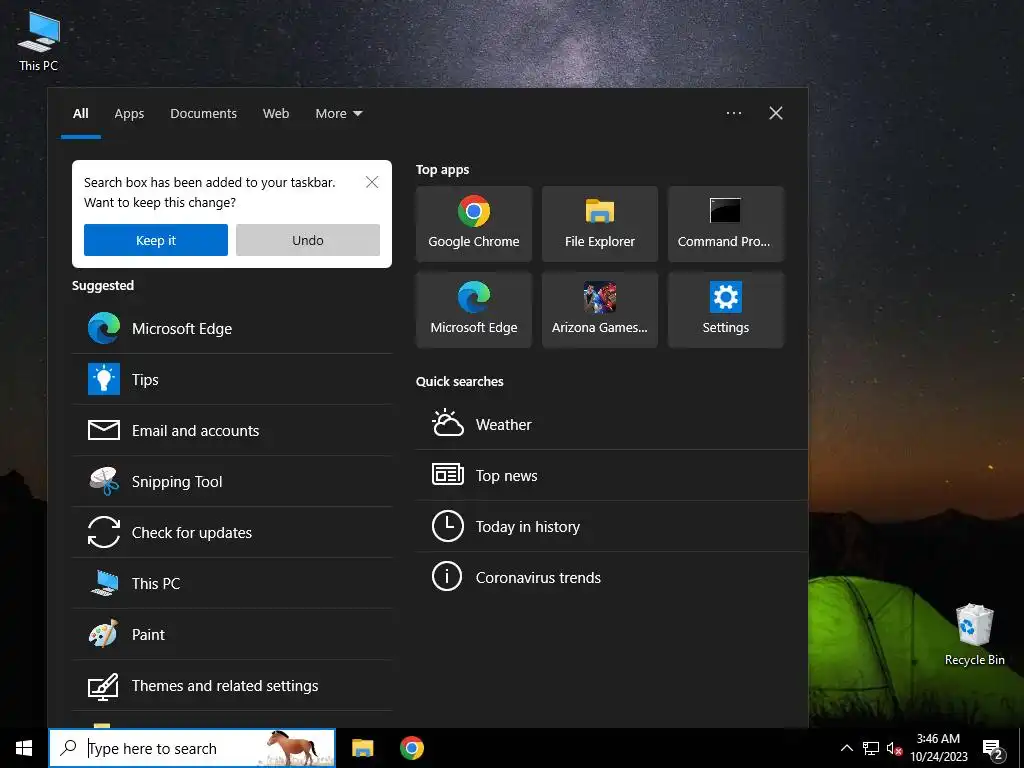Click the Undo button
The width and height of the screenshot is (1024, 768).
point(308,240)
